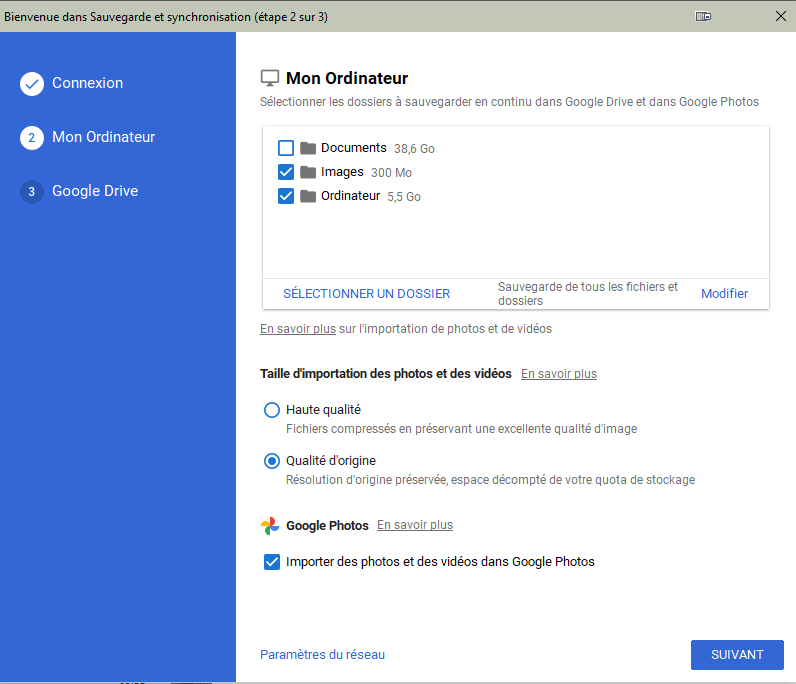Click the monitor icon beside Mon Ordinateur heading

click(270, 78)
